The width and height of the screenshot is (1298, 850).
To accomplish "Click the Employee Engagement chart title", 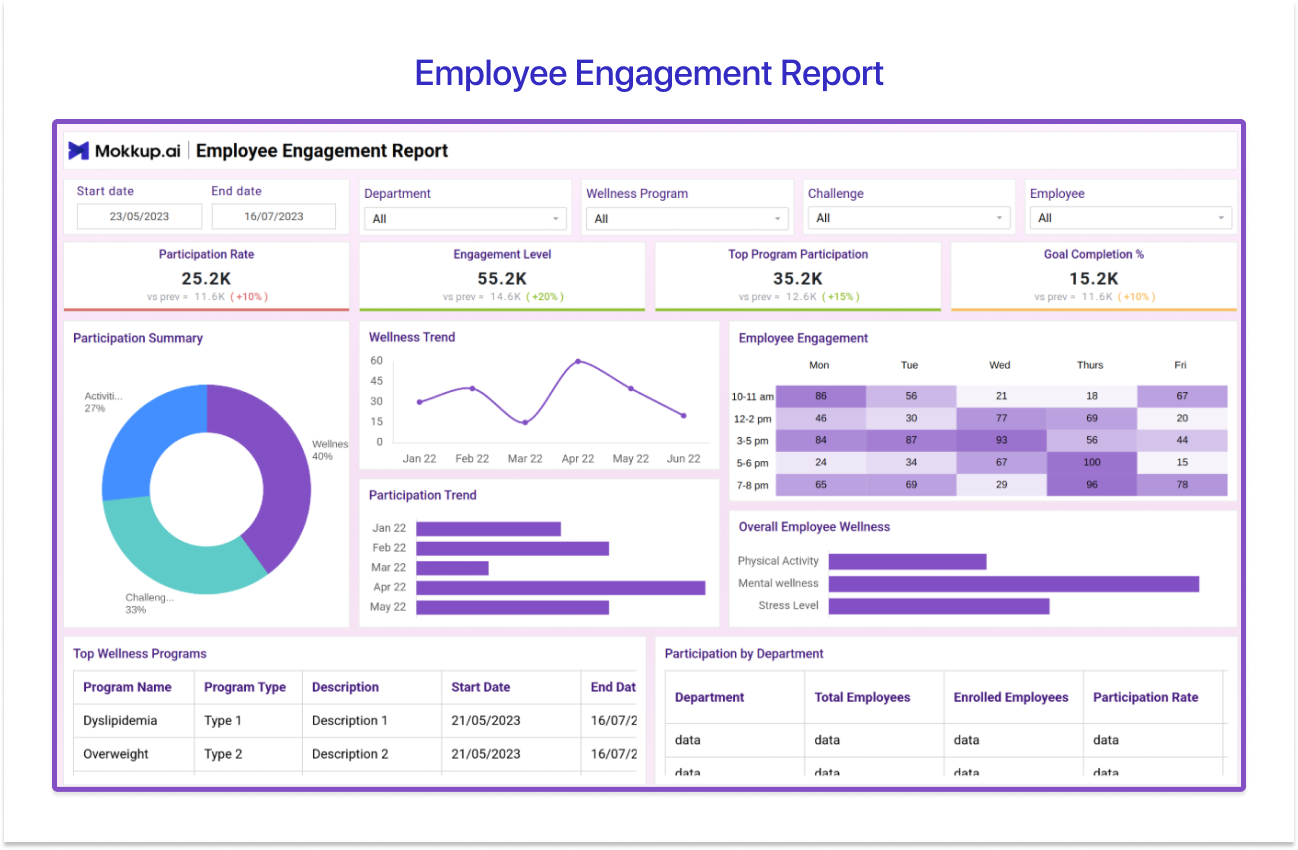I will coord(803,338).
